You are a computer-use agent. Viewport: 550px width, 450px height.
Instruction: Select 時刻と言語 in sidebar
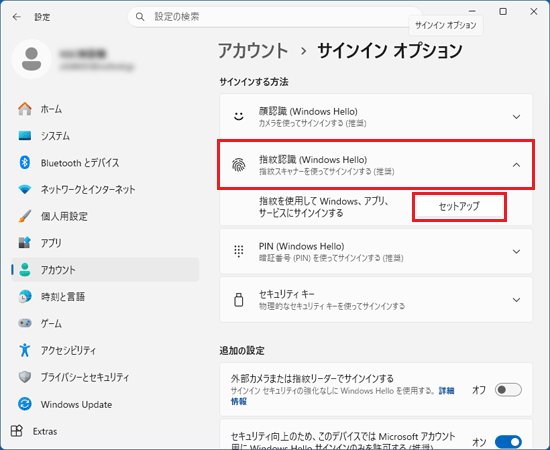tap(105, 296)
